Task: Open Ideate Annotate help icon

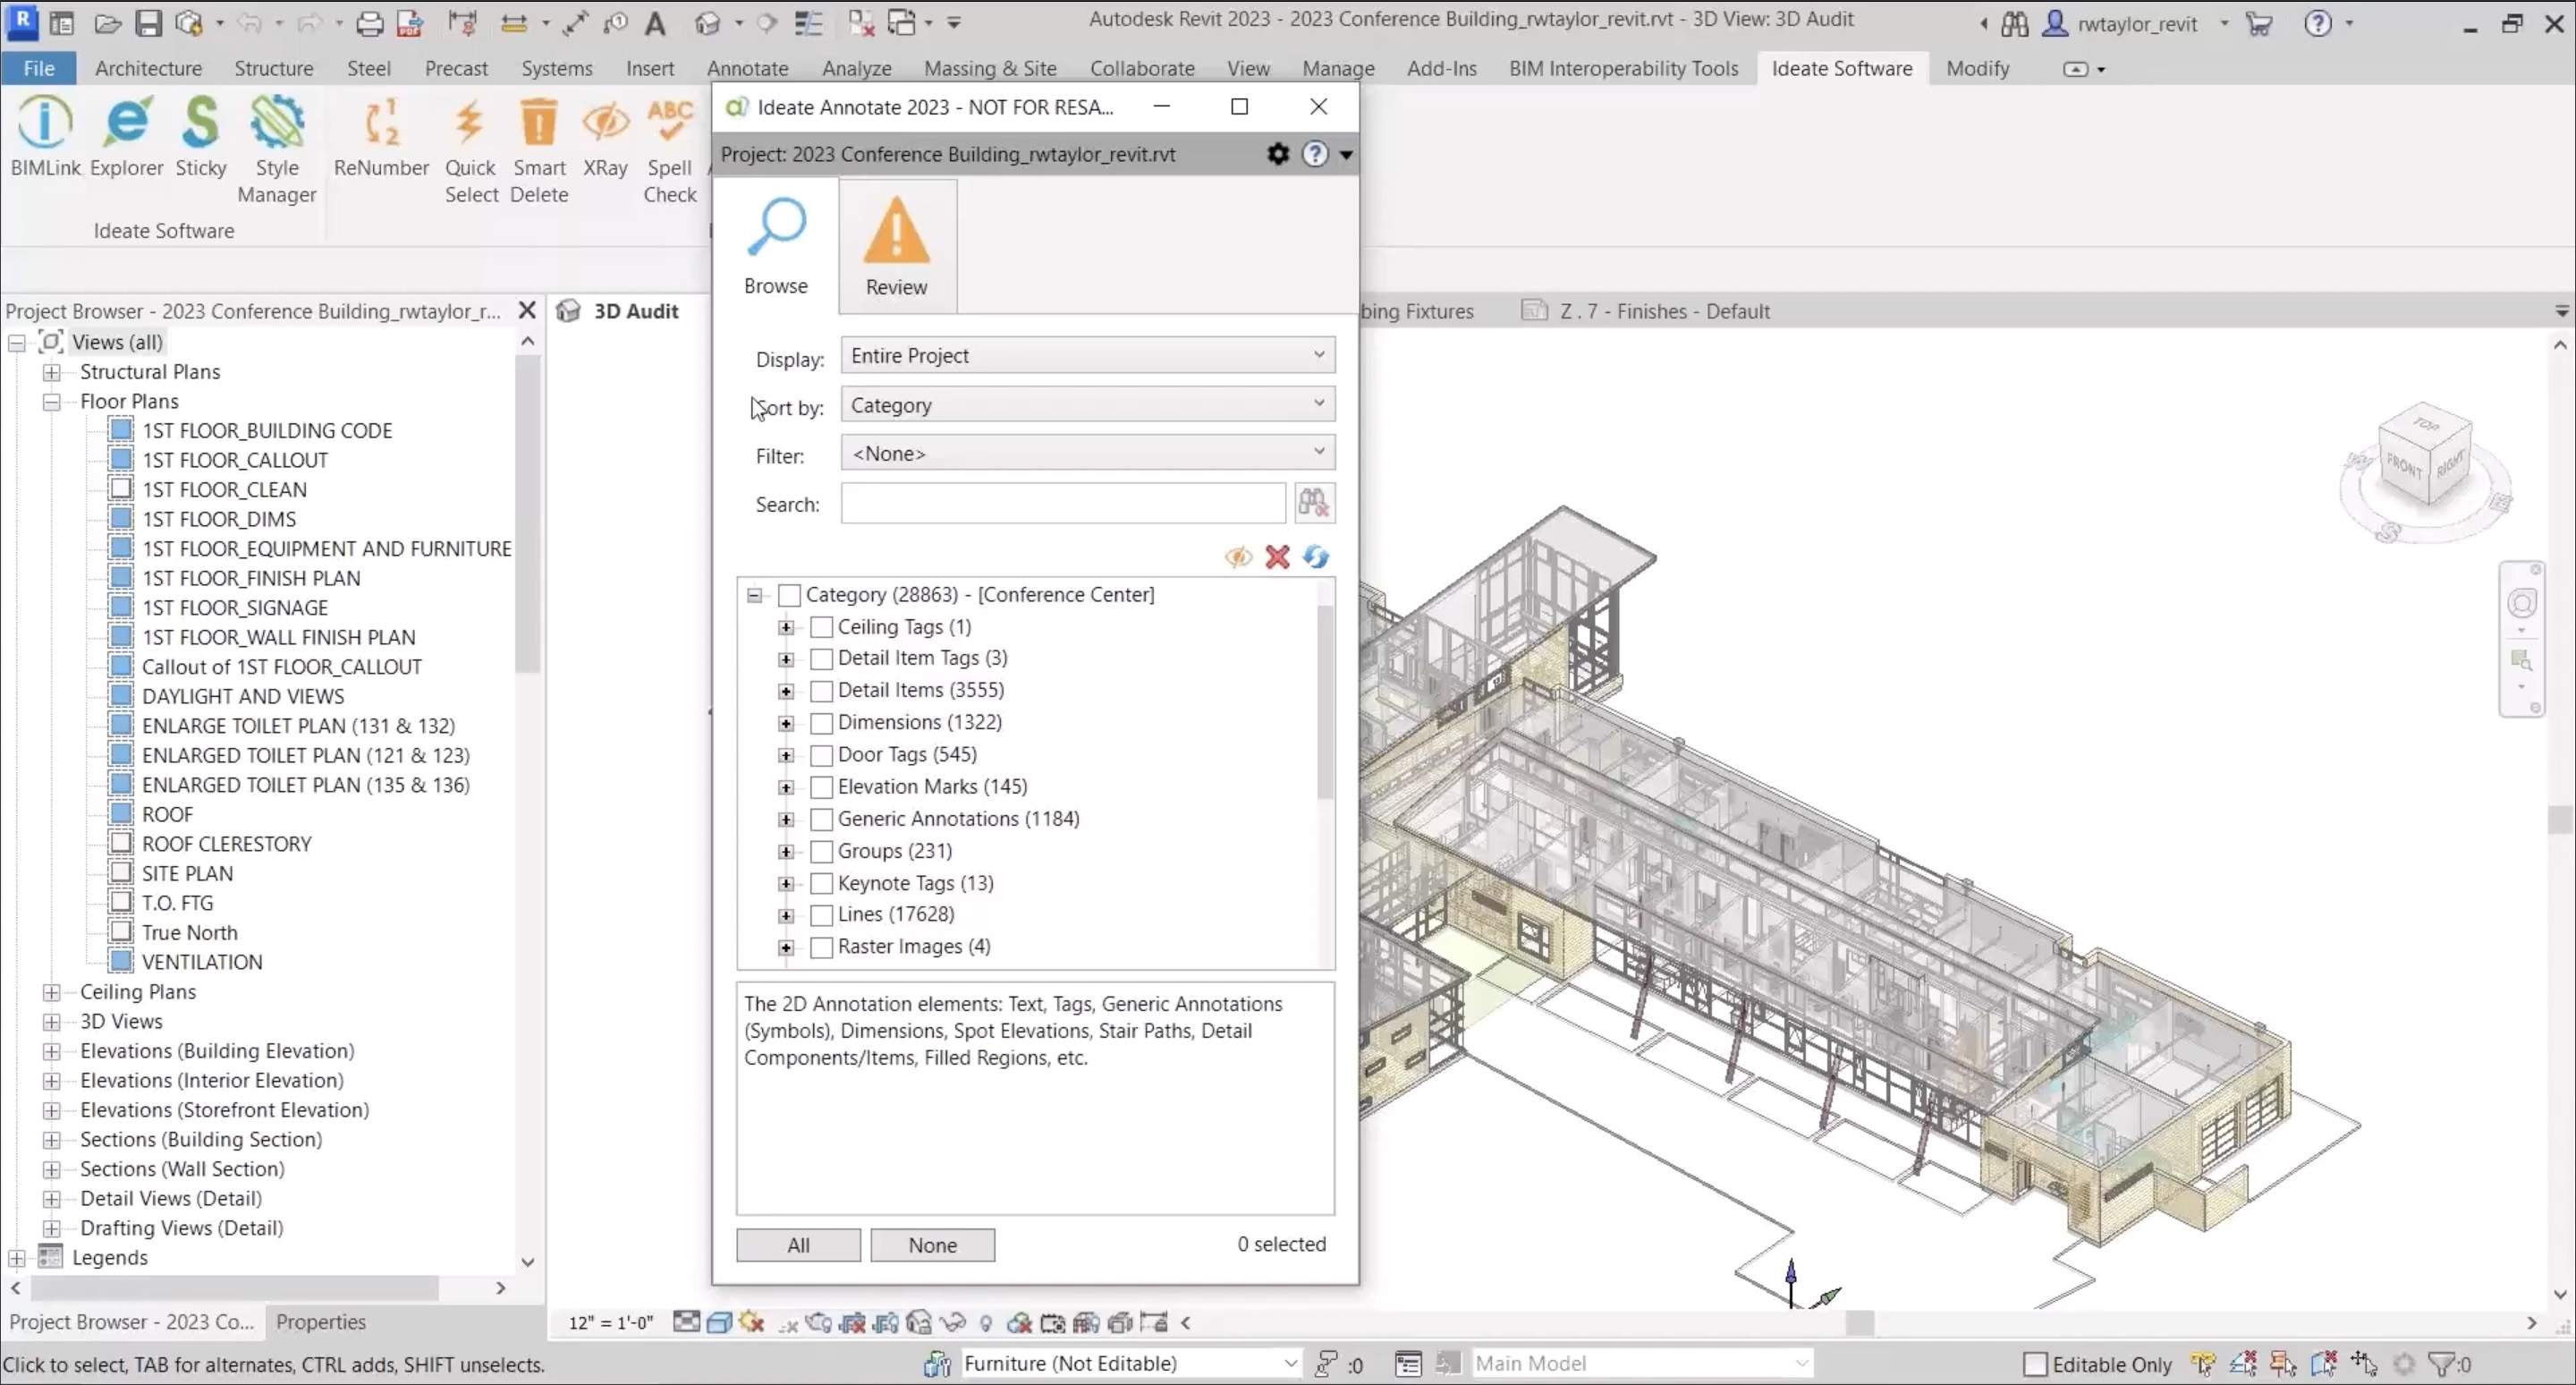Action: [1316, 154]
